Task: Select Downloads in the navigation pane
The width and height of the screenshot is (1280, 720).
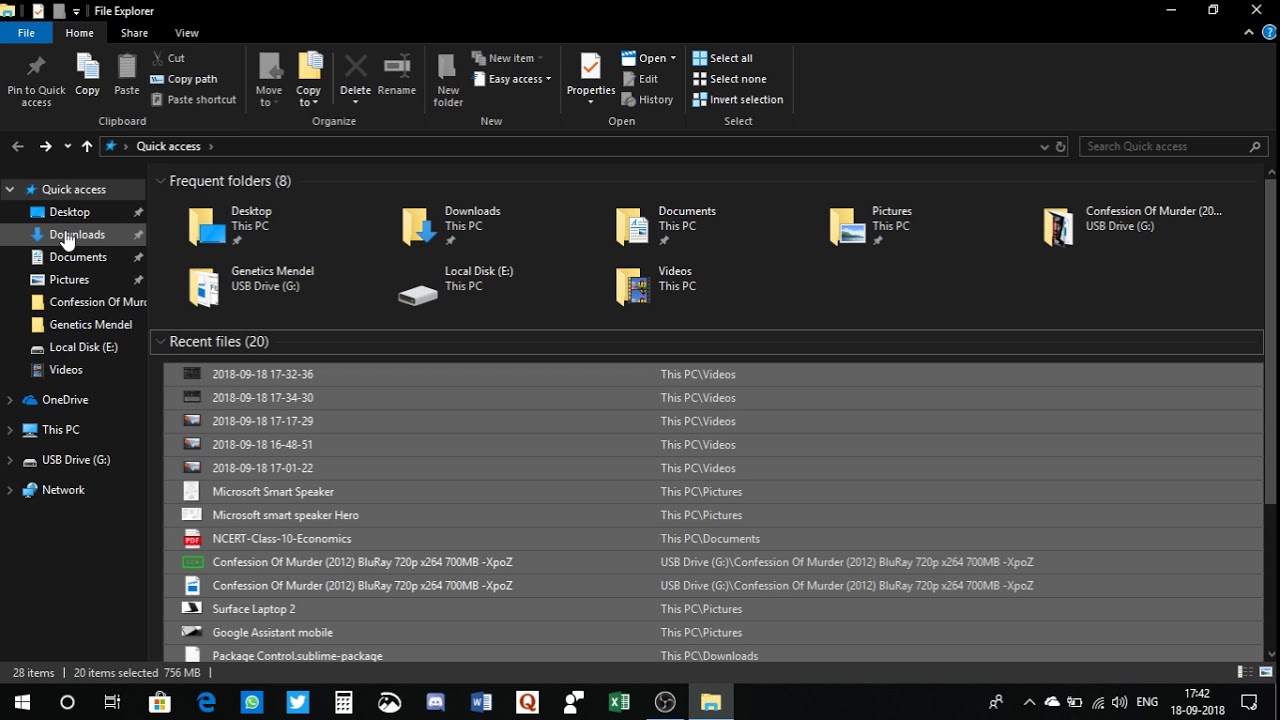Action: click(x=77, y=234)
